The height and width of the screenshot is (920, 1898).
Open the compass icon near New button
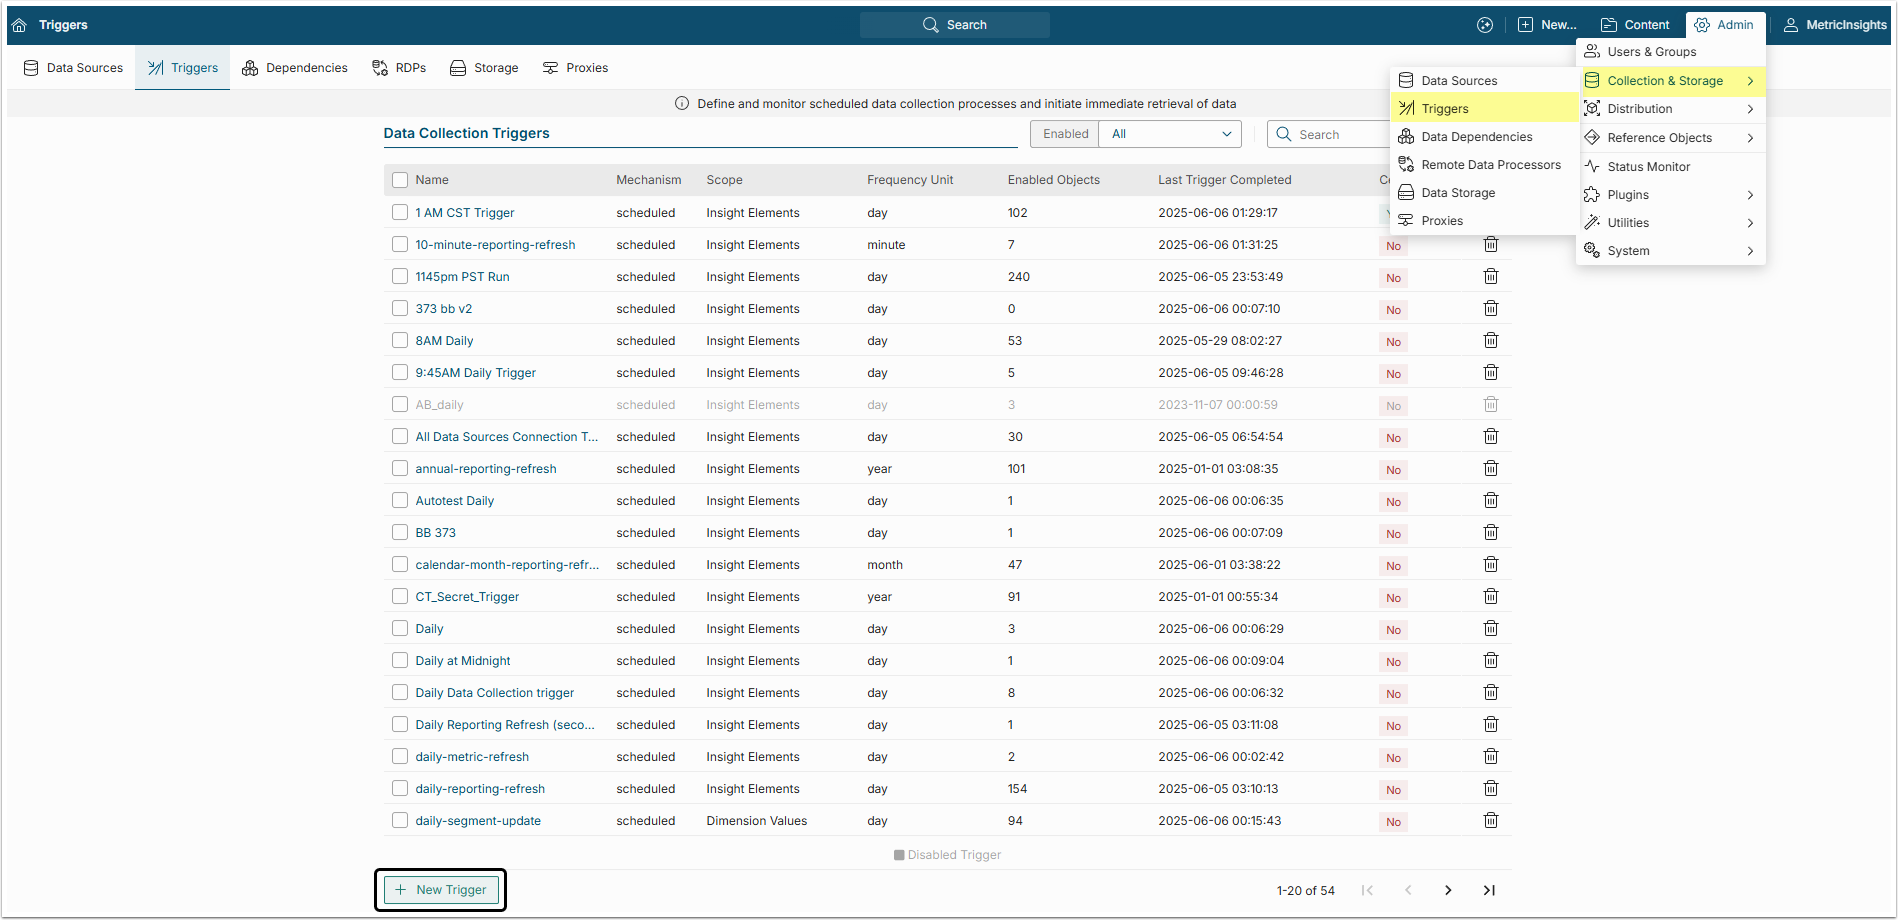1485,25
